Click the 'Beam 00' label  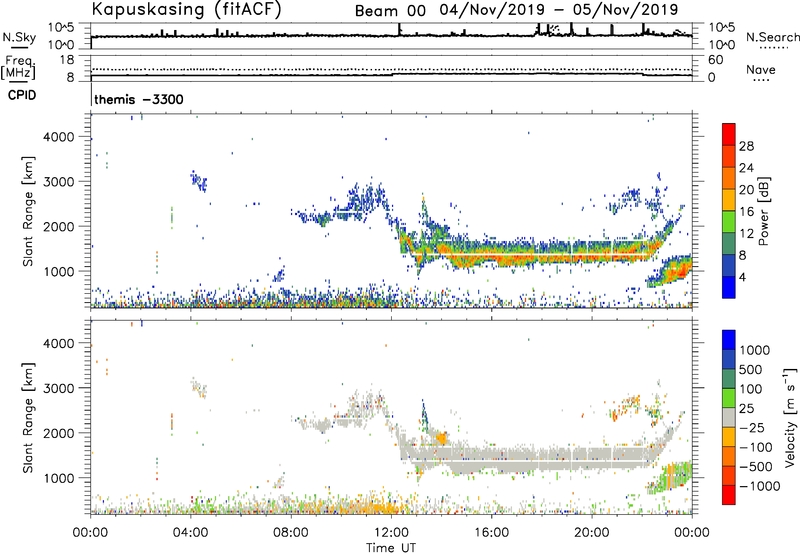[x=390, y=11]
